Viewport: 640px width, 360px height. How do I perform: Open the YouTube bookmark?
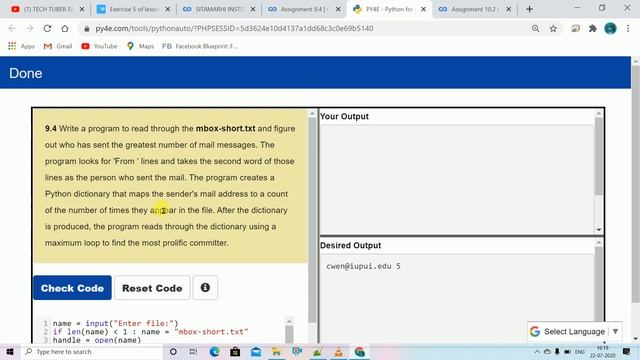99,46
